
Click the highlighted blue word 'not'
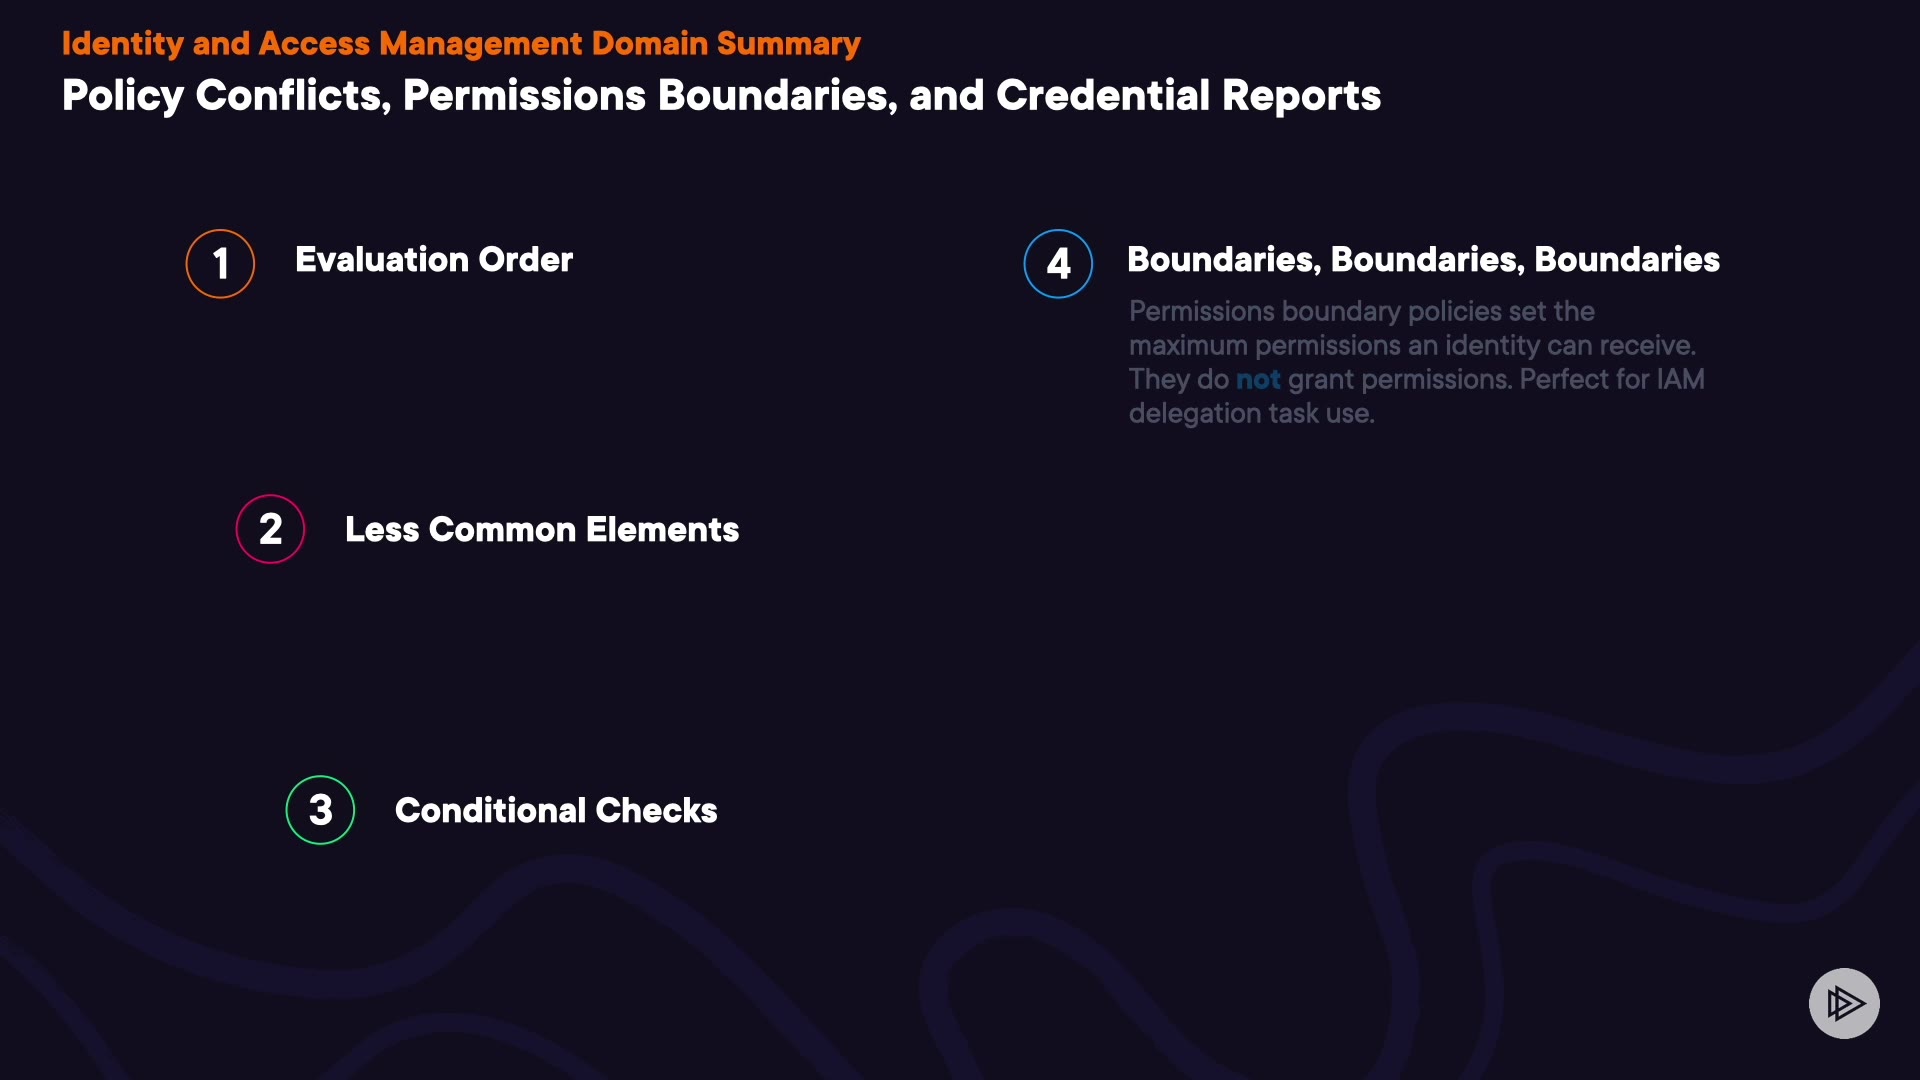click(x=1258, y=380)
